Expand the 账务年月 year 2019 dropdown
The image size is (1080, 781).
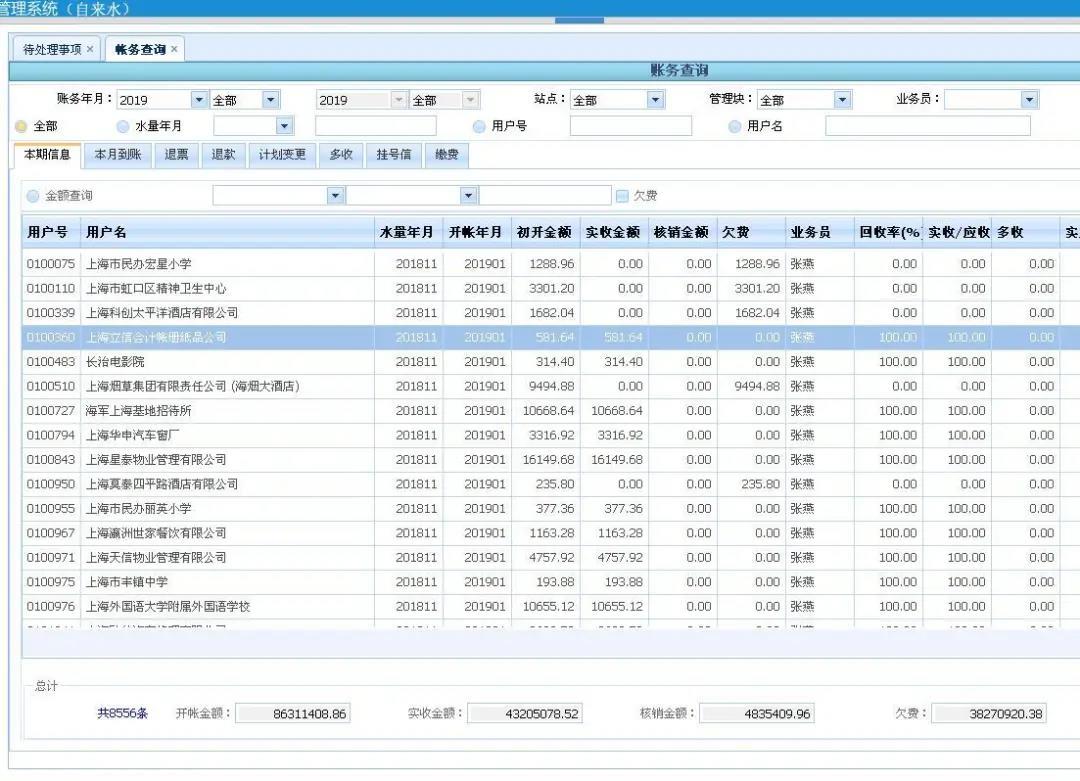[x=198, y=100]
